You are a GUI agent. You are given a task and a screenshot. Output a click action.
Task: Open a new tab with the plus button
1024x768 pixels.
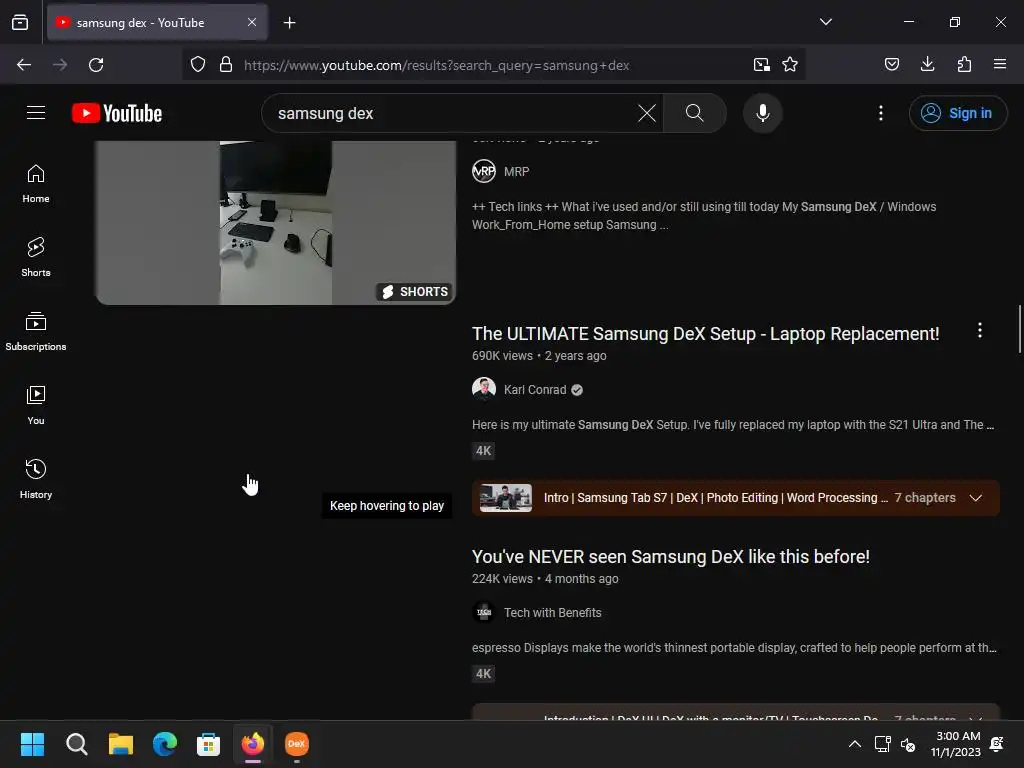289,23
